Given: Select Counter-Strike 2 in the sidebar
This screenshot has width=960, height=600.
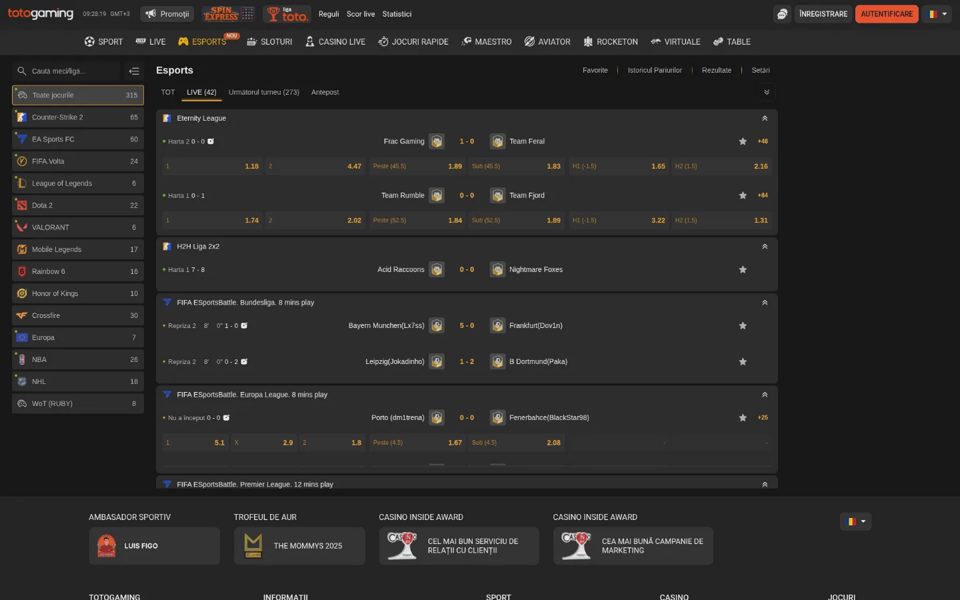Looking at the screenshot, I should pyautogui.click(x=78, y=117).
